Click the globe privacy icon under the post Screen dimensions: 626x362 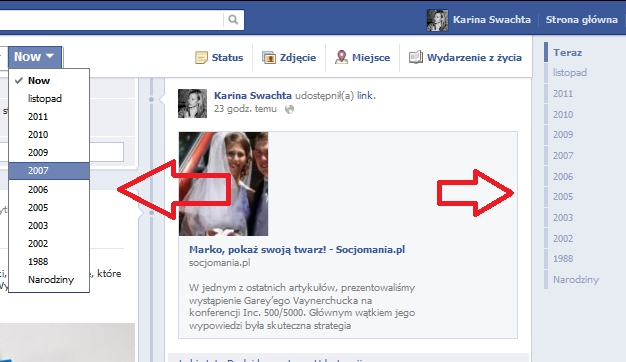289,109
